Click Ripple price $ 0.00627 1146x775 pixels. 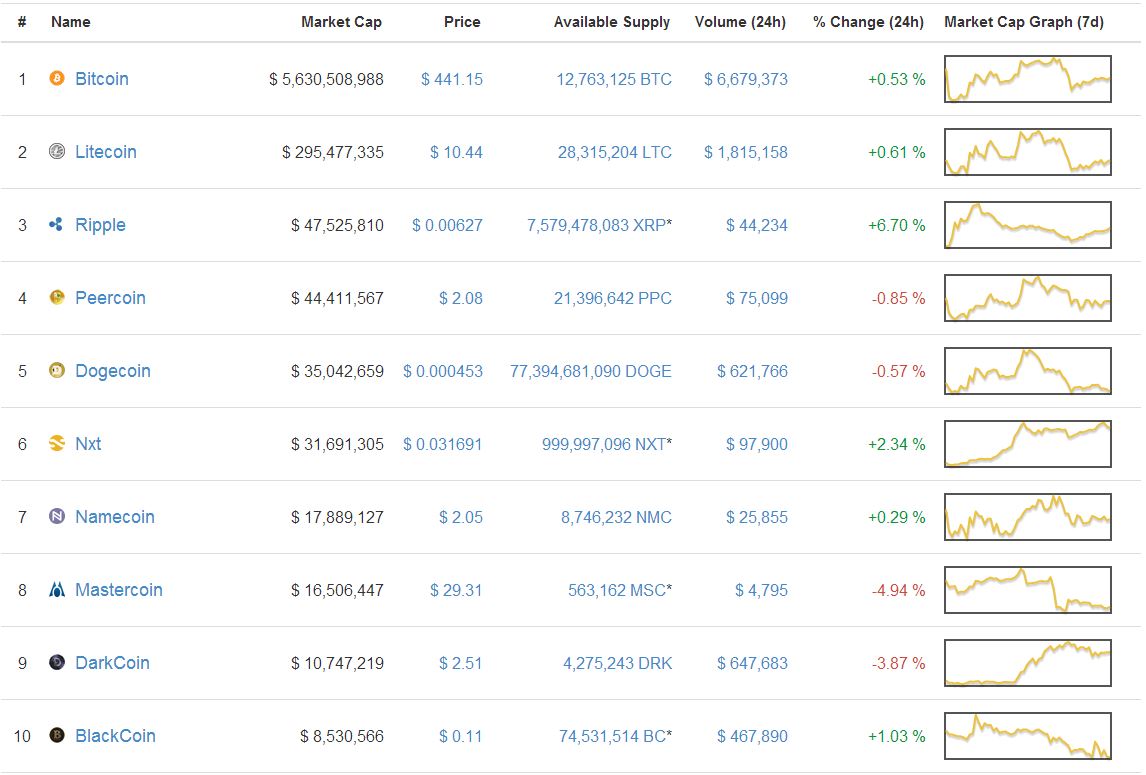click(x=447, y=225)
